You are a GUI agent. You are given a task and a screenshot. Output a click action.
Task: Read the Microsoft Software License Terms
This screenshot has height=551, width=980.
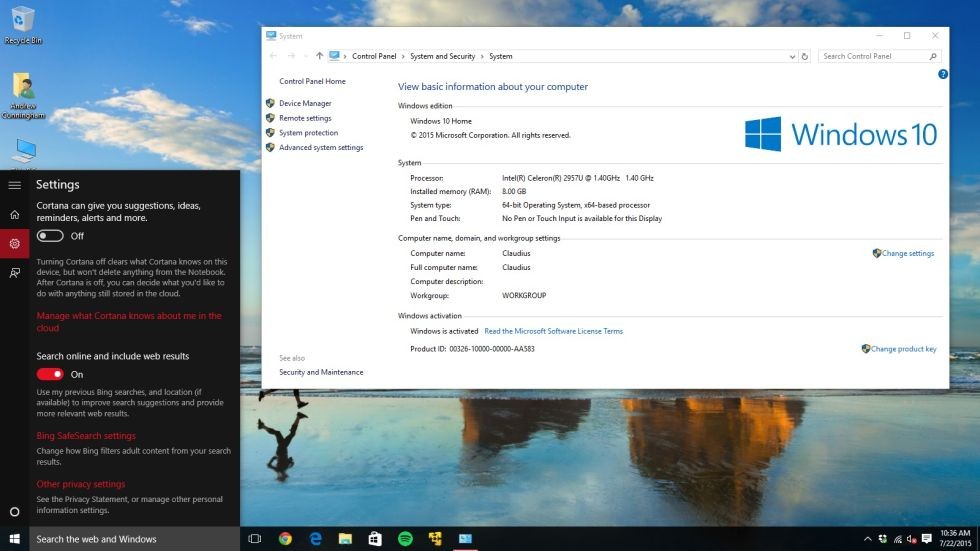click(553, 331)
